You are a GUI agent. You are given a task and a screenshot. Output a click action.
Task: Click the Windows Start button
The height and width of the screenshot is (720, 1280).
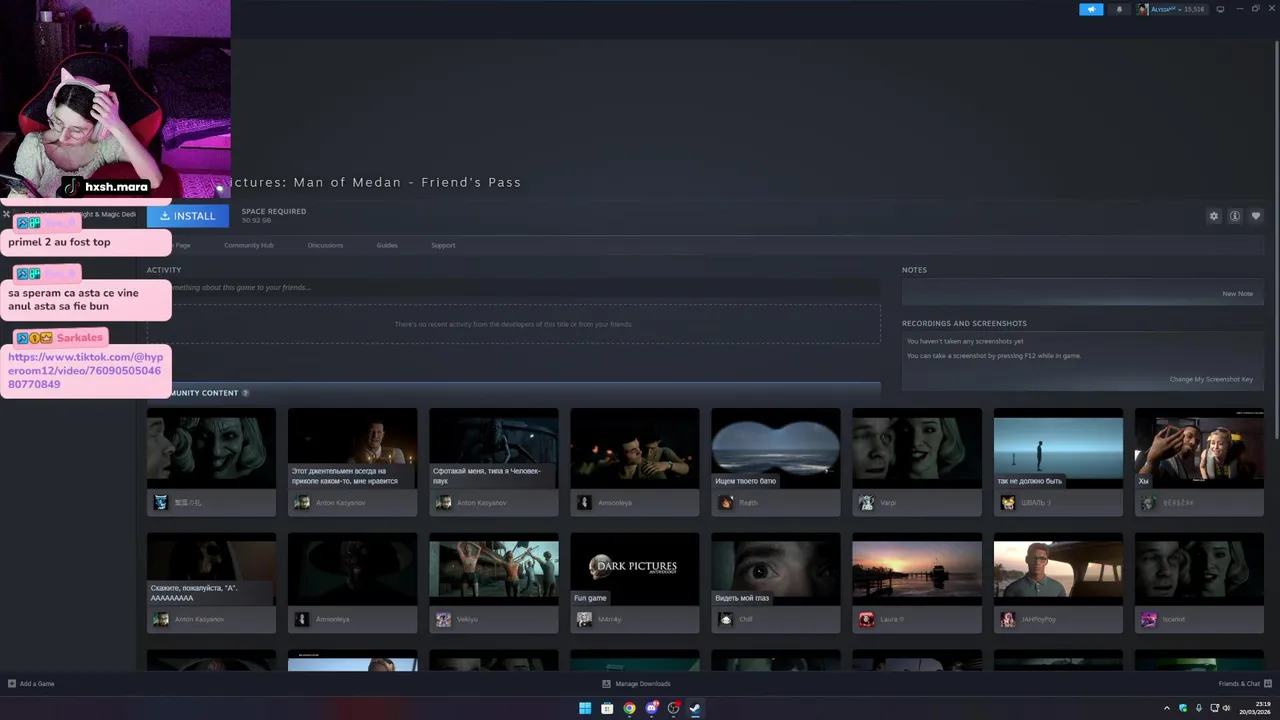[x=585, y=708]
